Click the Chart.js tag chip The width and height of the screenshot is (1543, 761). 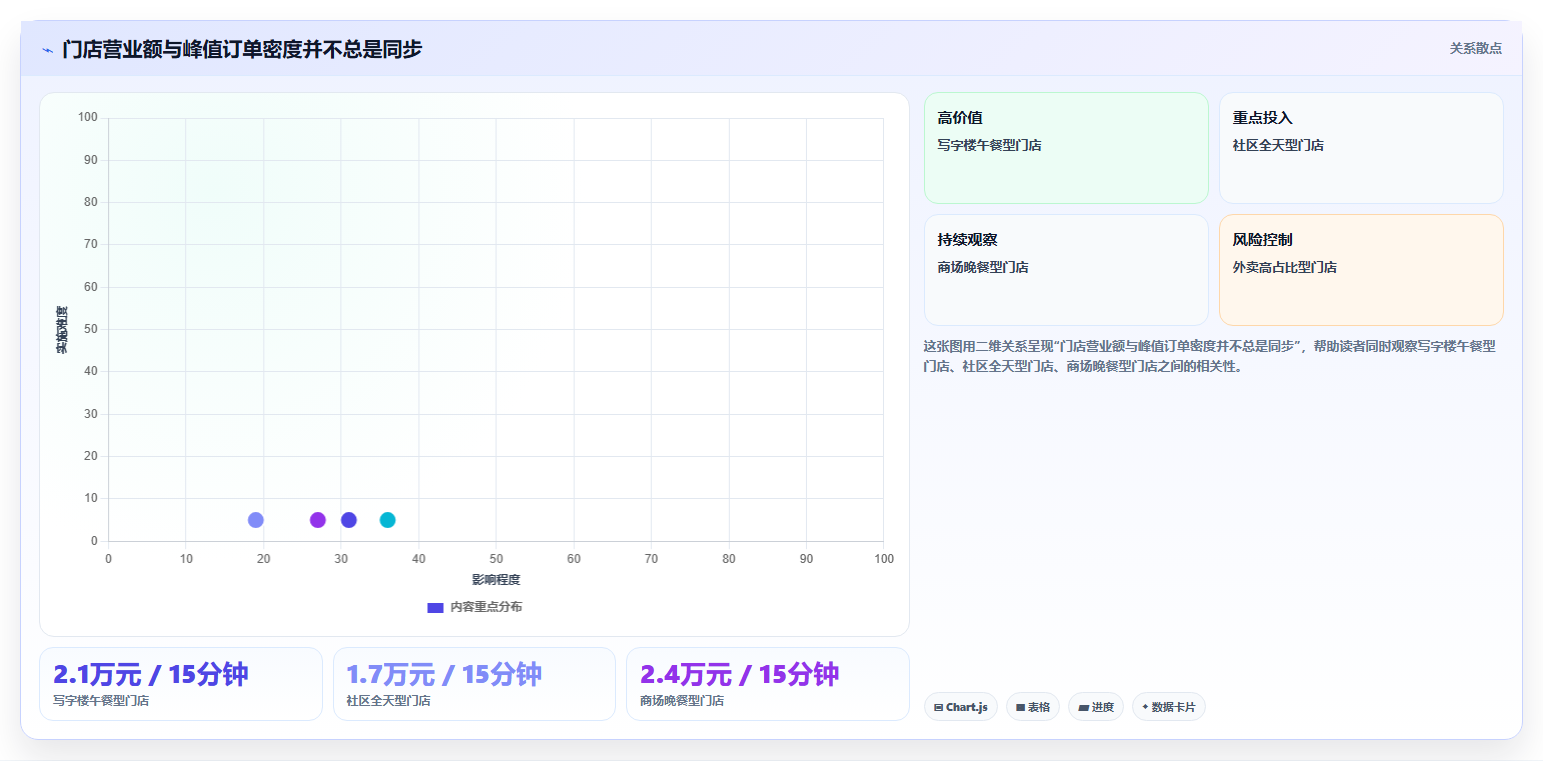coord(960,707)
